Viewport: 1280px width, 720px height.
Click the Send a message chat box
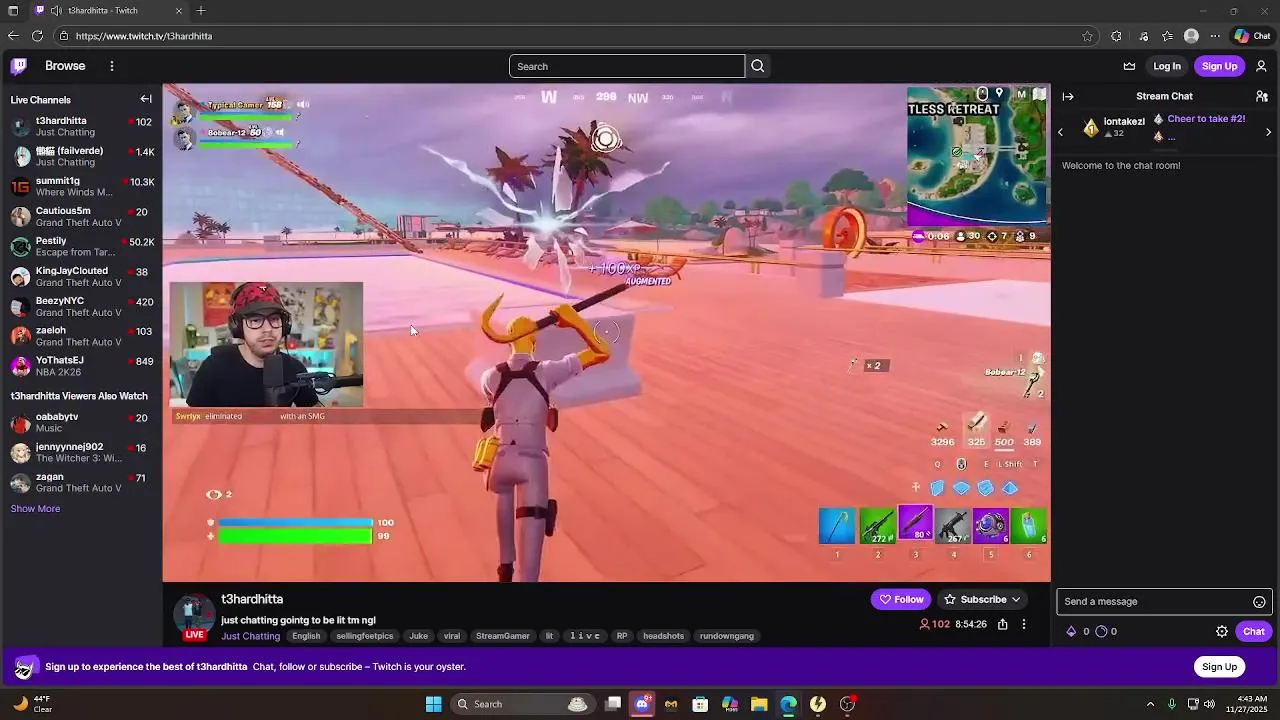click(1153, 602)
